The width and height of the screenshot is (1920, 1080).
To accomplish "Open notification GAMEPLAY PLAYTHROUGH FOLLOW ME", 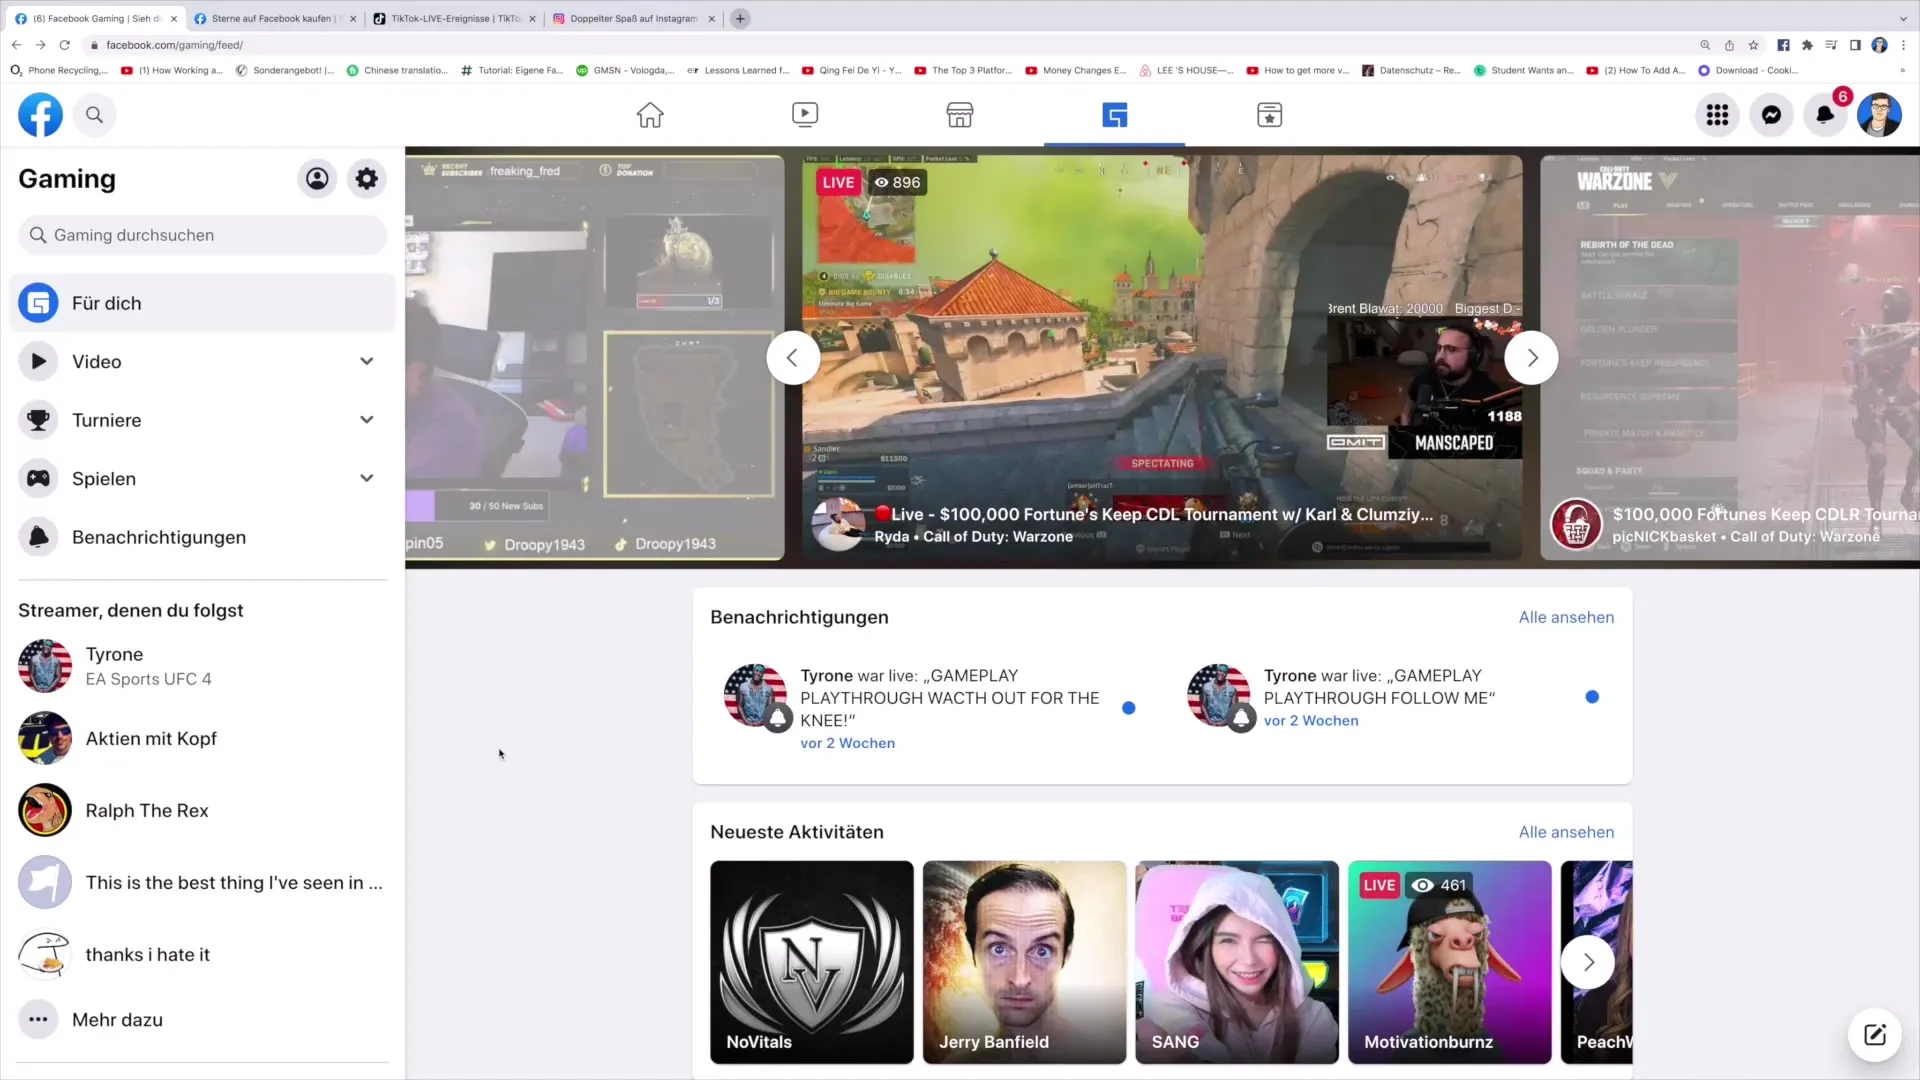I will coord(1394,697).
